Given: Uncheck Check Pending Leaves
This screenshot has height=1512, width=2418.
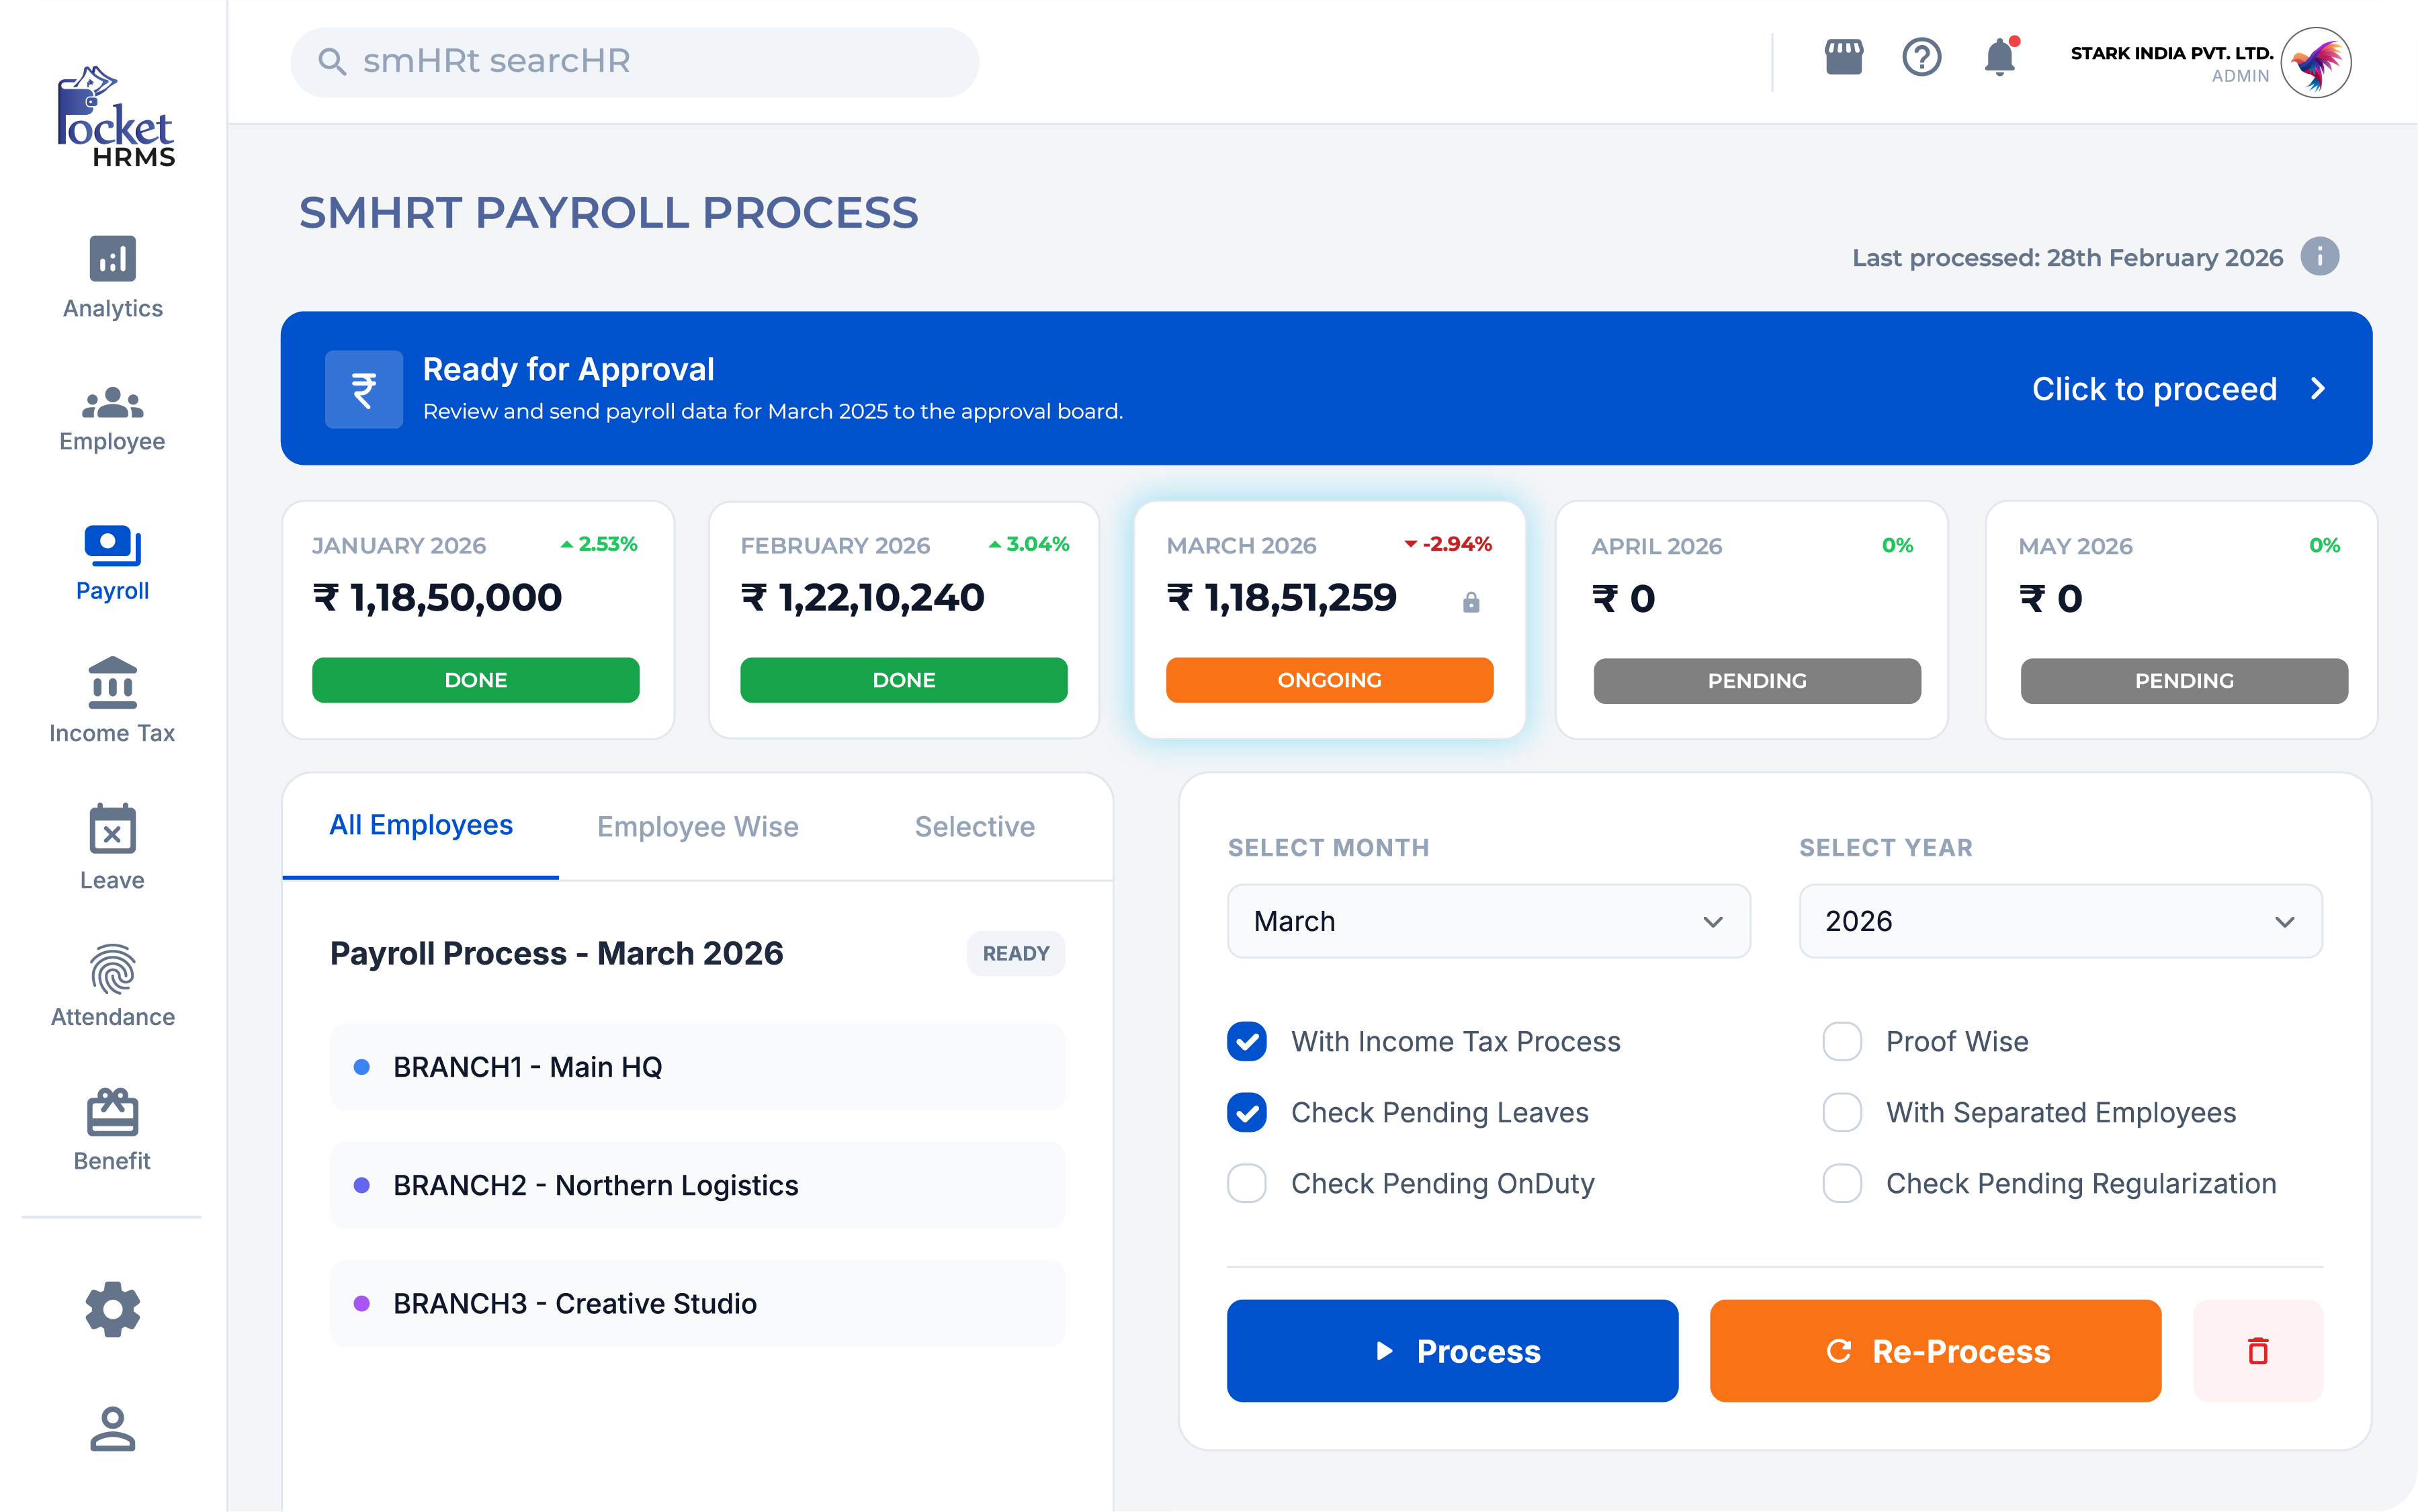Looking at the screenshot, I should pos(1246,1112).
